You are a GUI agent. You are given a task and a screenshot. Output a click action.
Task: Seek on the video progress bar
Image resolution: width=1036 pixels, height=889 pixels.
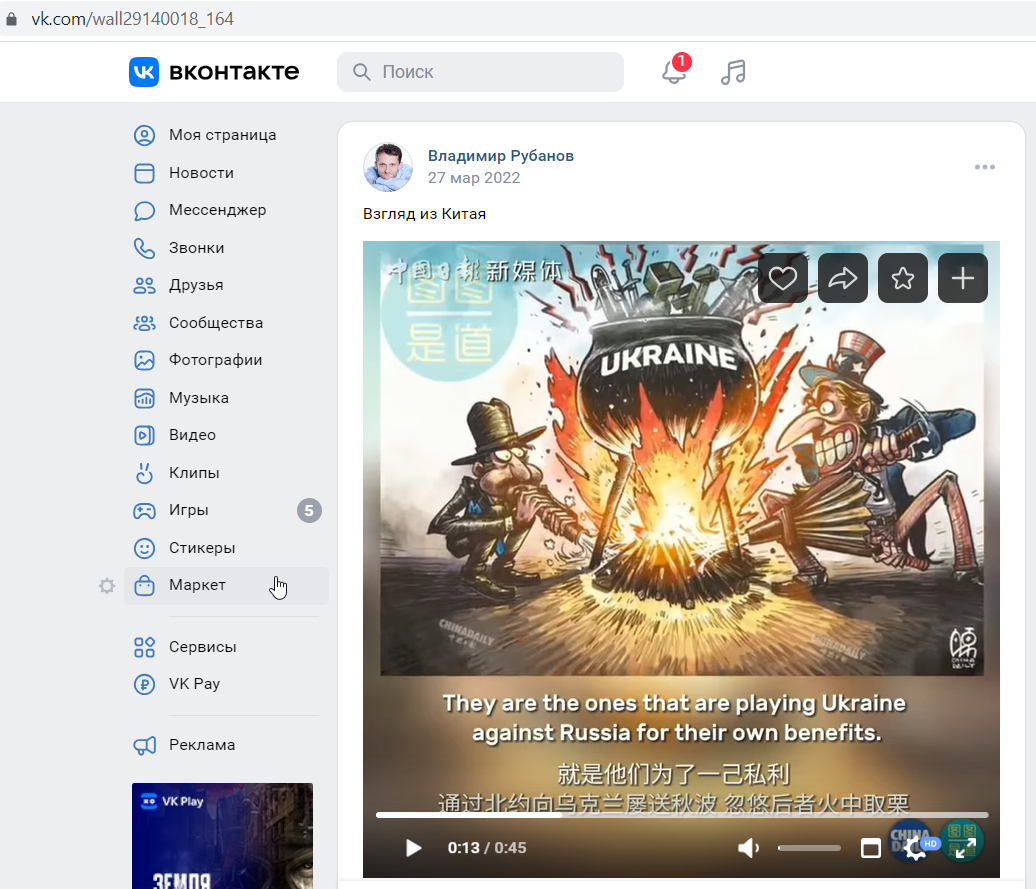pos(682,815)
